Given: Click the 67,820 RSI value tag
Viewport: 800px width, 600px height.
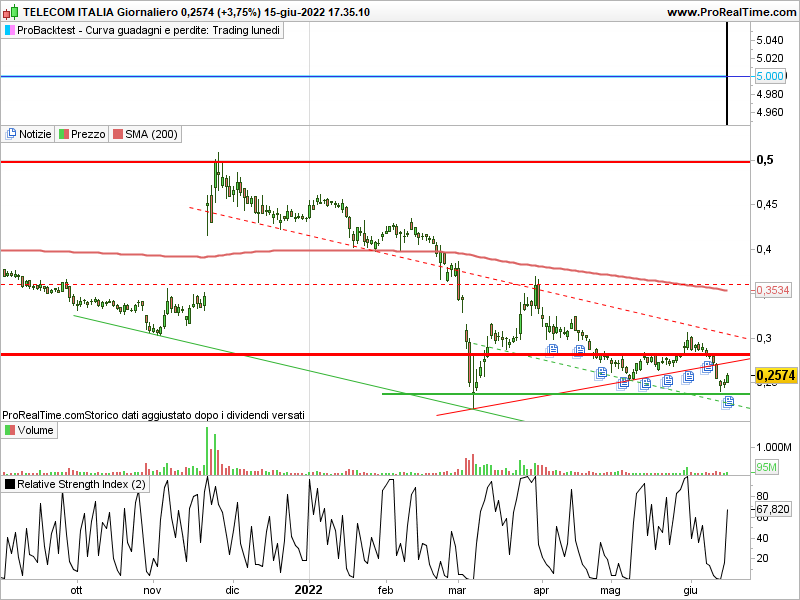Looking at the screenshot, I should [x=772, y=509].
